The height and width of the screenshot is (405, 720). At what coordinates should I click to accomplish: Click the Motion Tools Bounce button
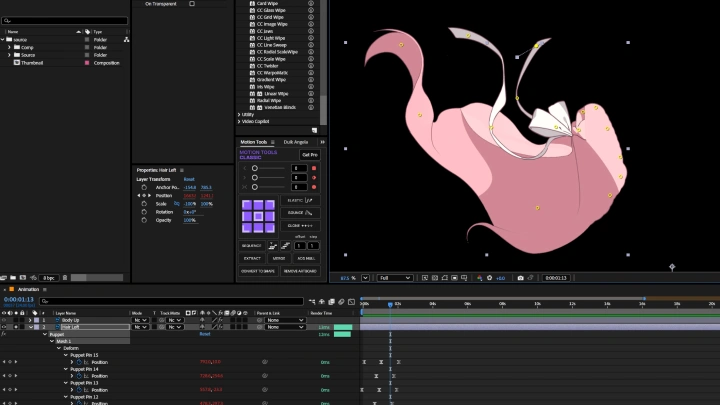click(302, 213)
